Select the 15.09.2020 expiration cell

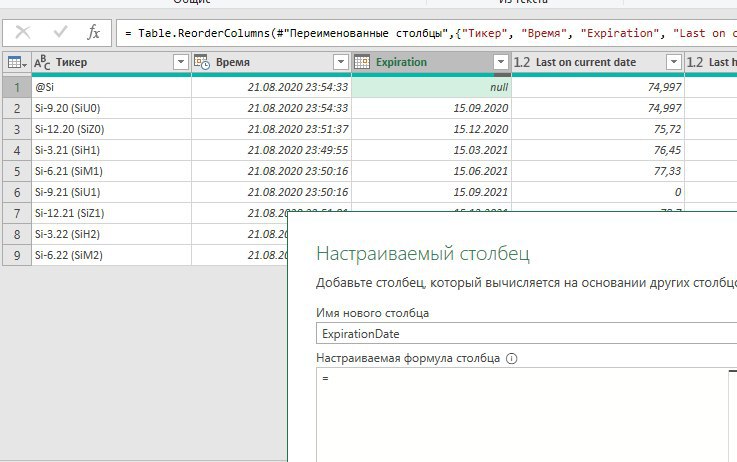pyautogui.click(x=431, y=108)
